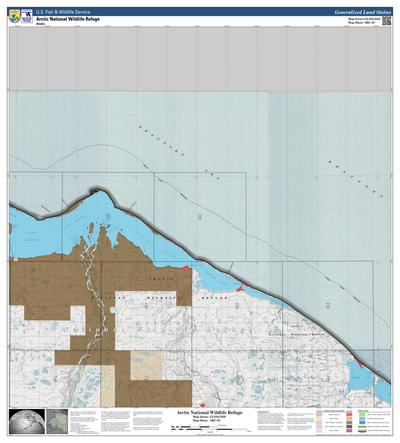Select the tan legend swatch
The width and height of the screenshot is (400, 443).
(319, 422)
